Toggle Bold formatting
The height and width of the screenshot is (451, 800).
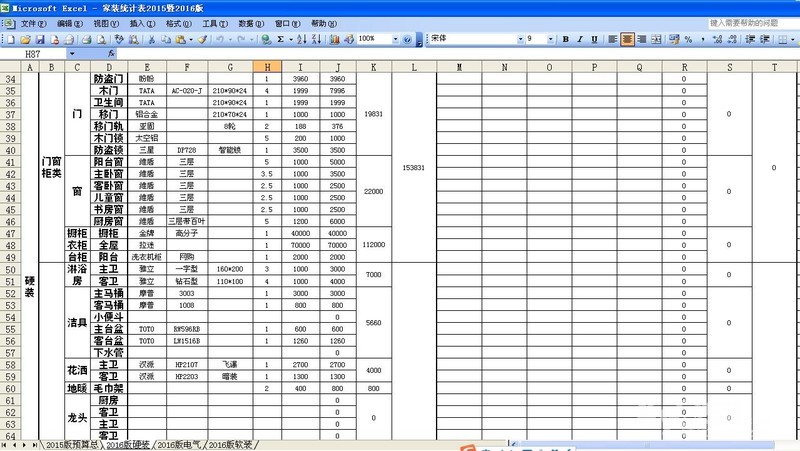(x=565, y=39)
